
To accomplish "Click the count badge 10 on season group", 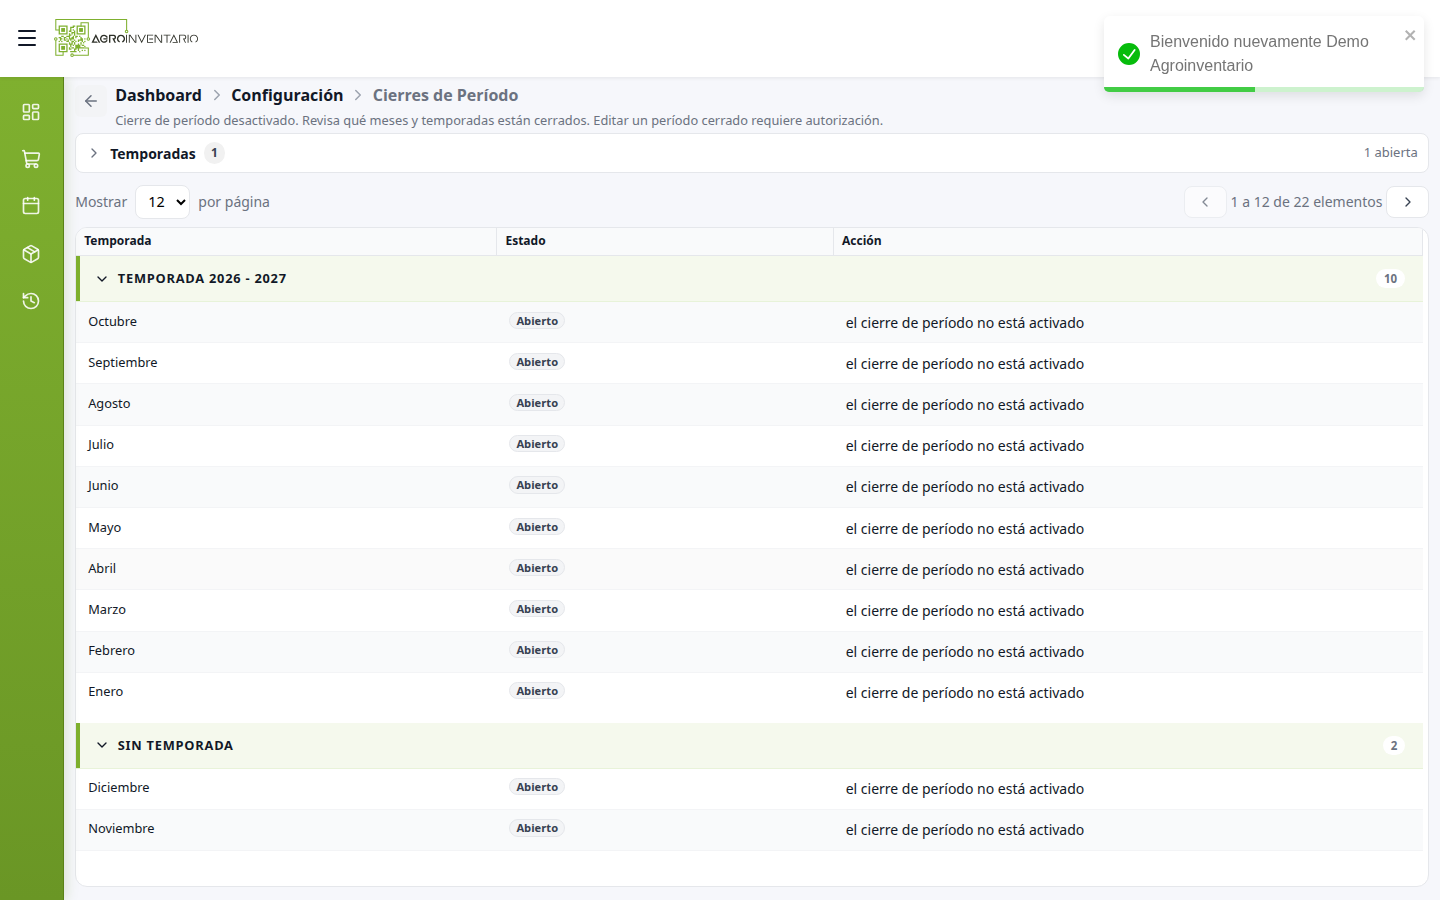I will click(1390, 279).
